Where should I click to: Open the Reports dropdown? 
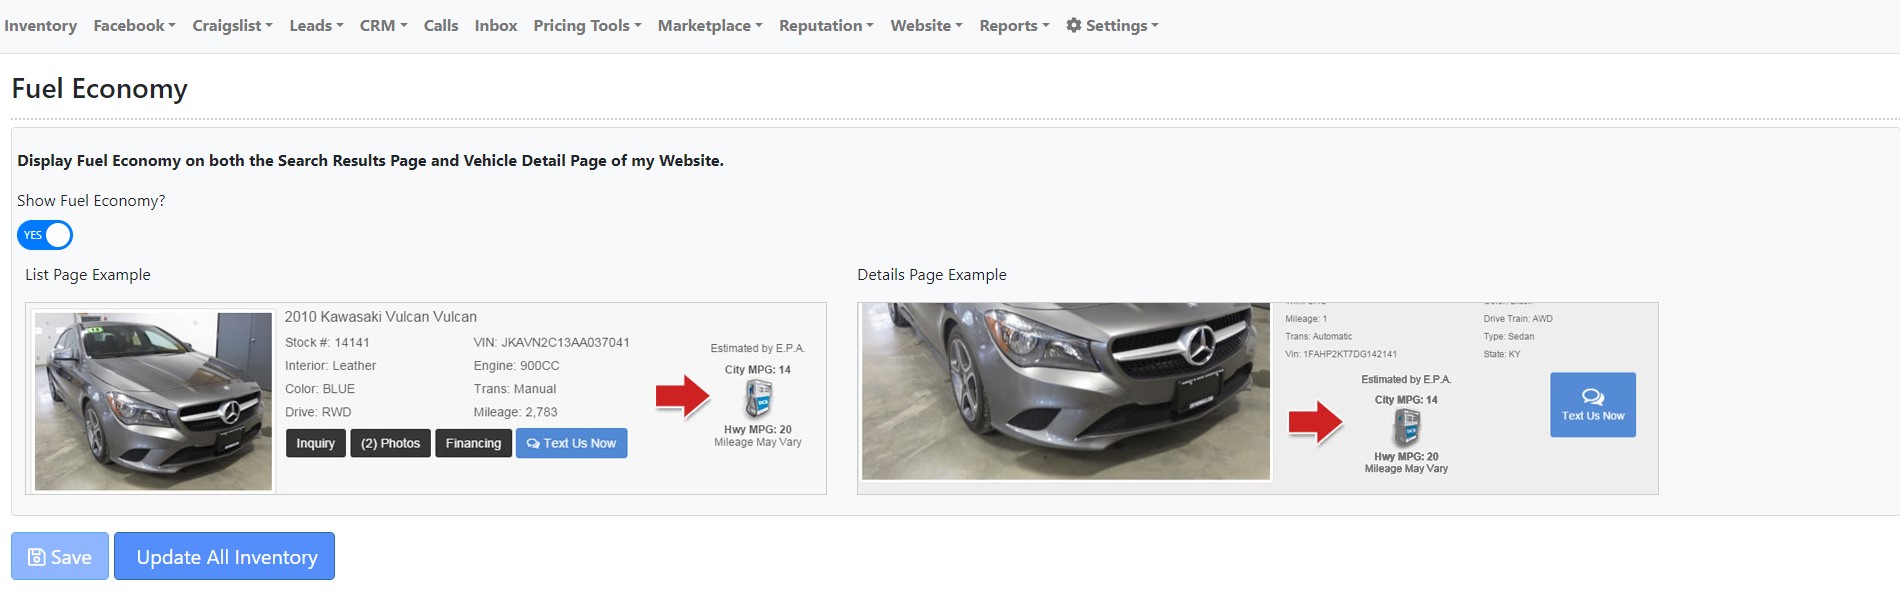coord(1013,25)
